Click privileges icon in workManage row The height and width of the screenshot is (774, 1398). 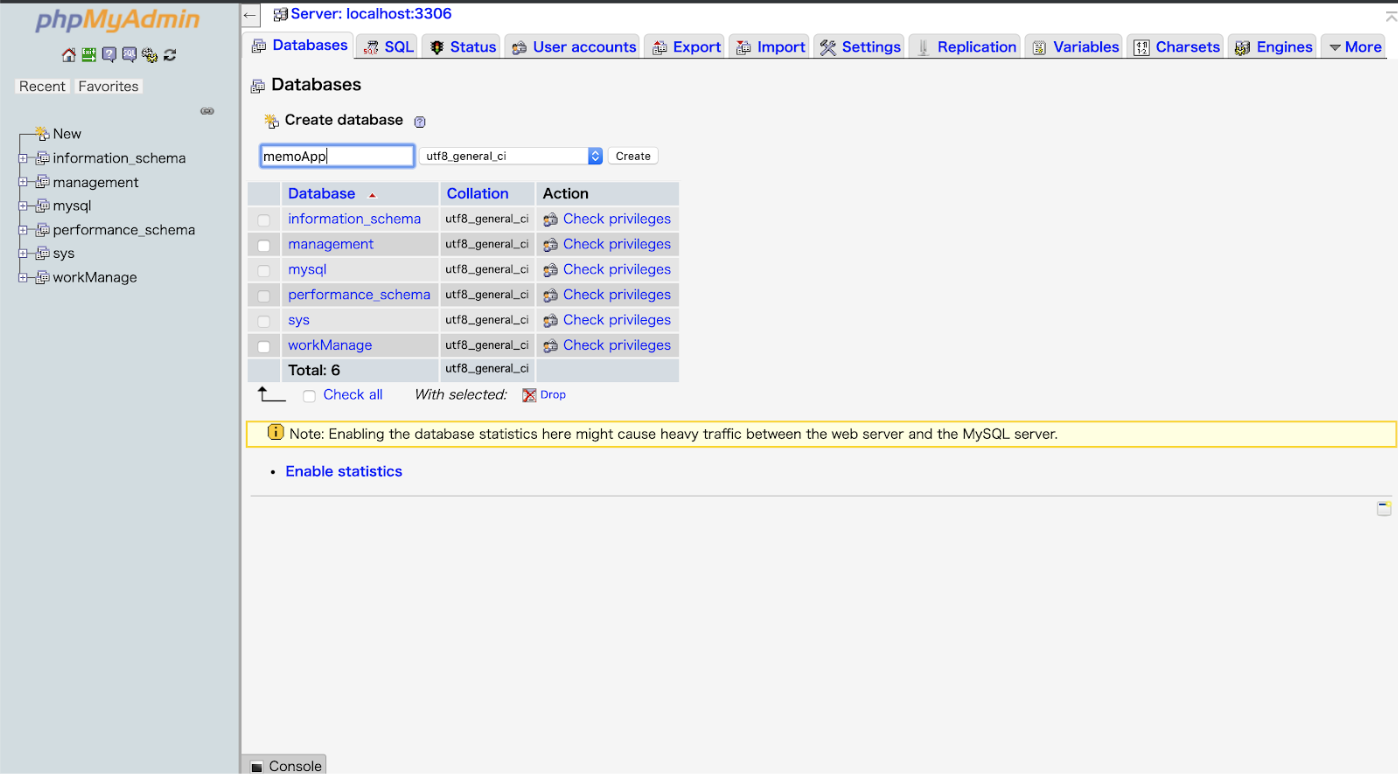click(550, 345)
